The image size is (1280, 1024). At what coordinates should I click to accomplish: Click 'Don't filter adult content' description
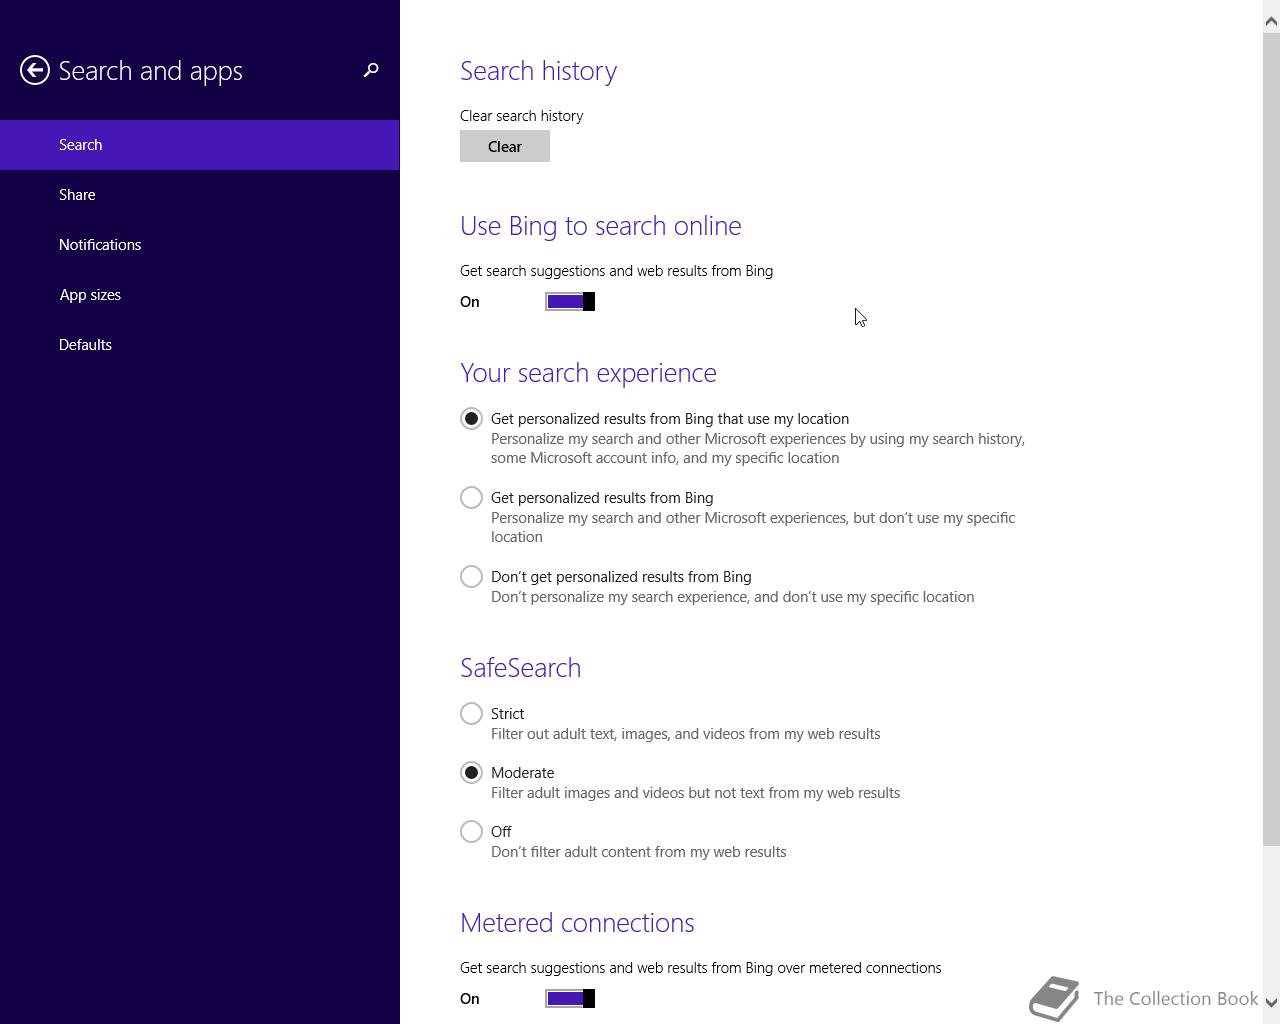[639, 852]
